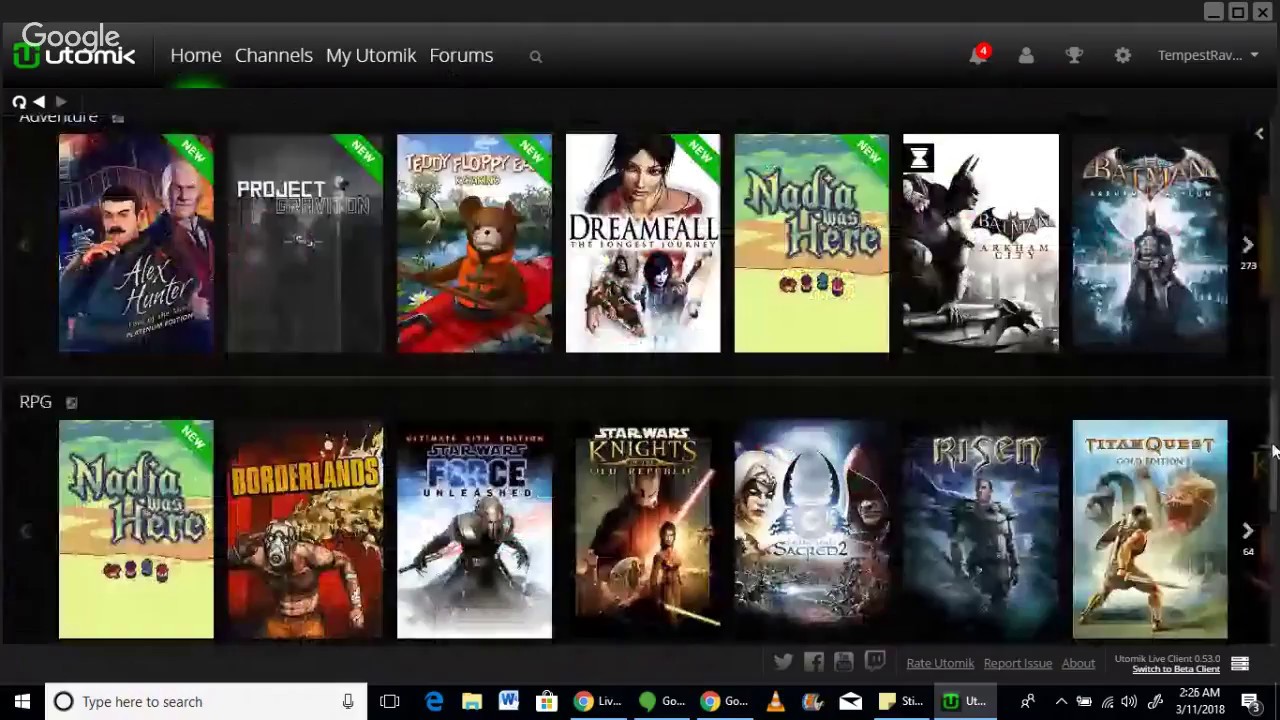1280x720 pixels.
Task: Select the Project Graviton game cover
Action: coord(305,243)
